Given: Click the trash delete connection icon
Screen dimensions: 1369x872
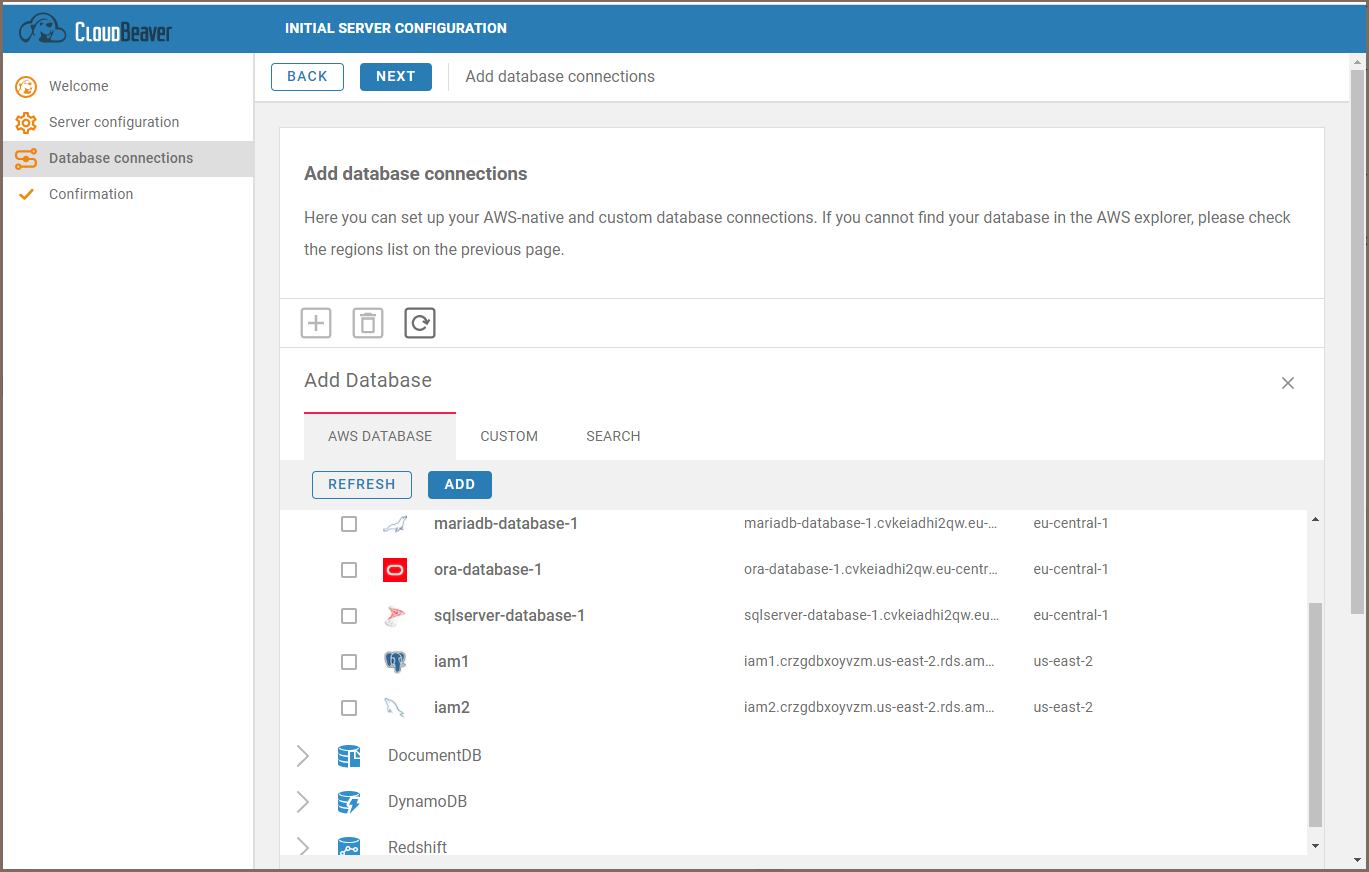Looking at the screenshot, I should click(x=368, y=323).
